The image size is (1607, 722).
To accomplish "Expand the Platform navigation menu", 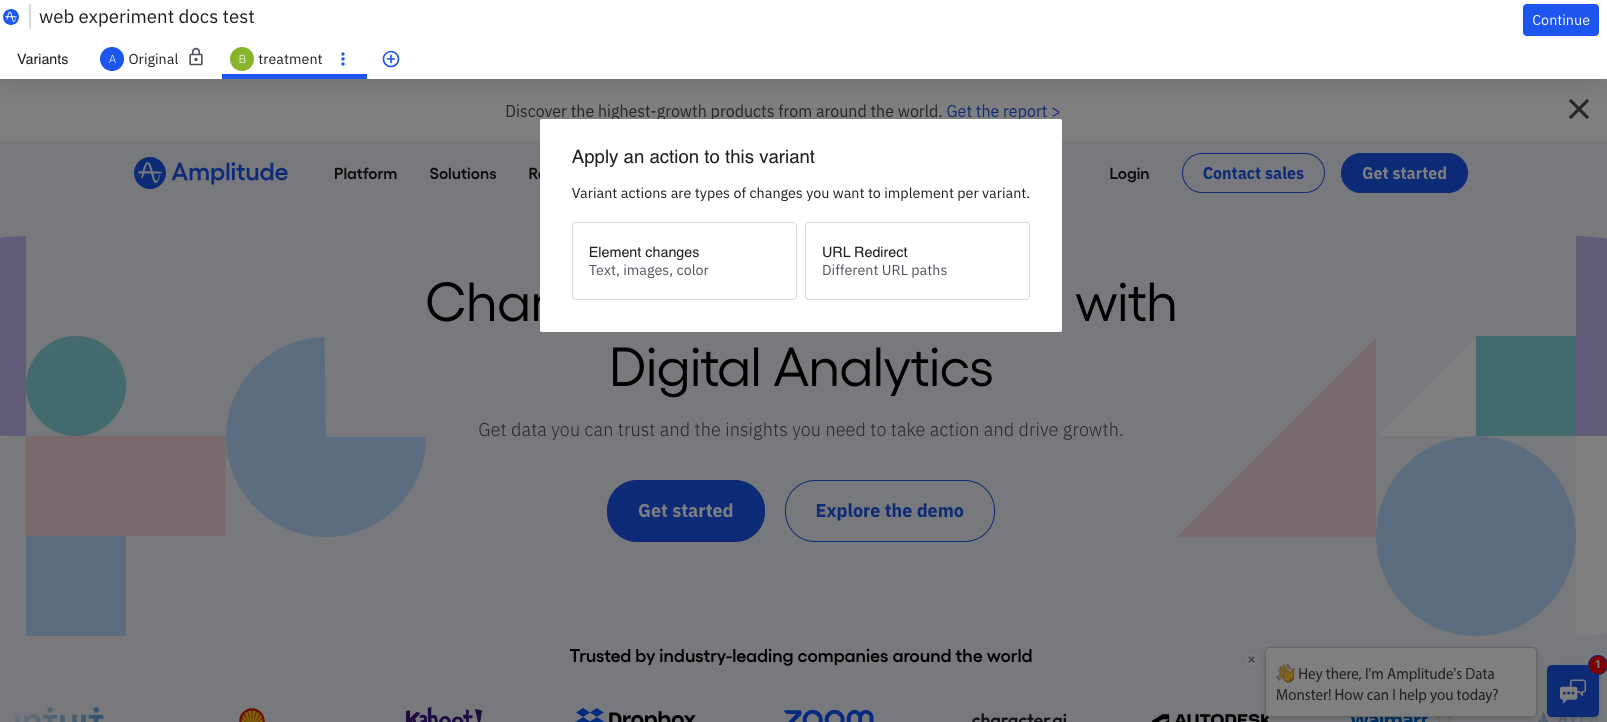I will 365,174.
